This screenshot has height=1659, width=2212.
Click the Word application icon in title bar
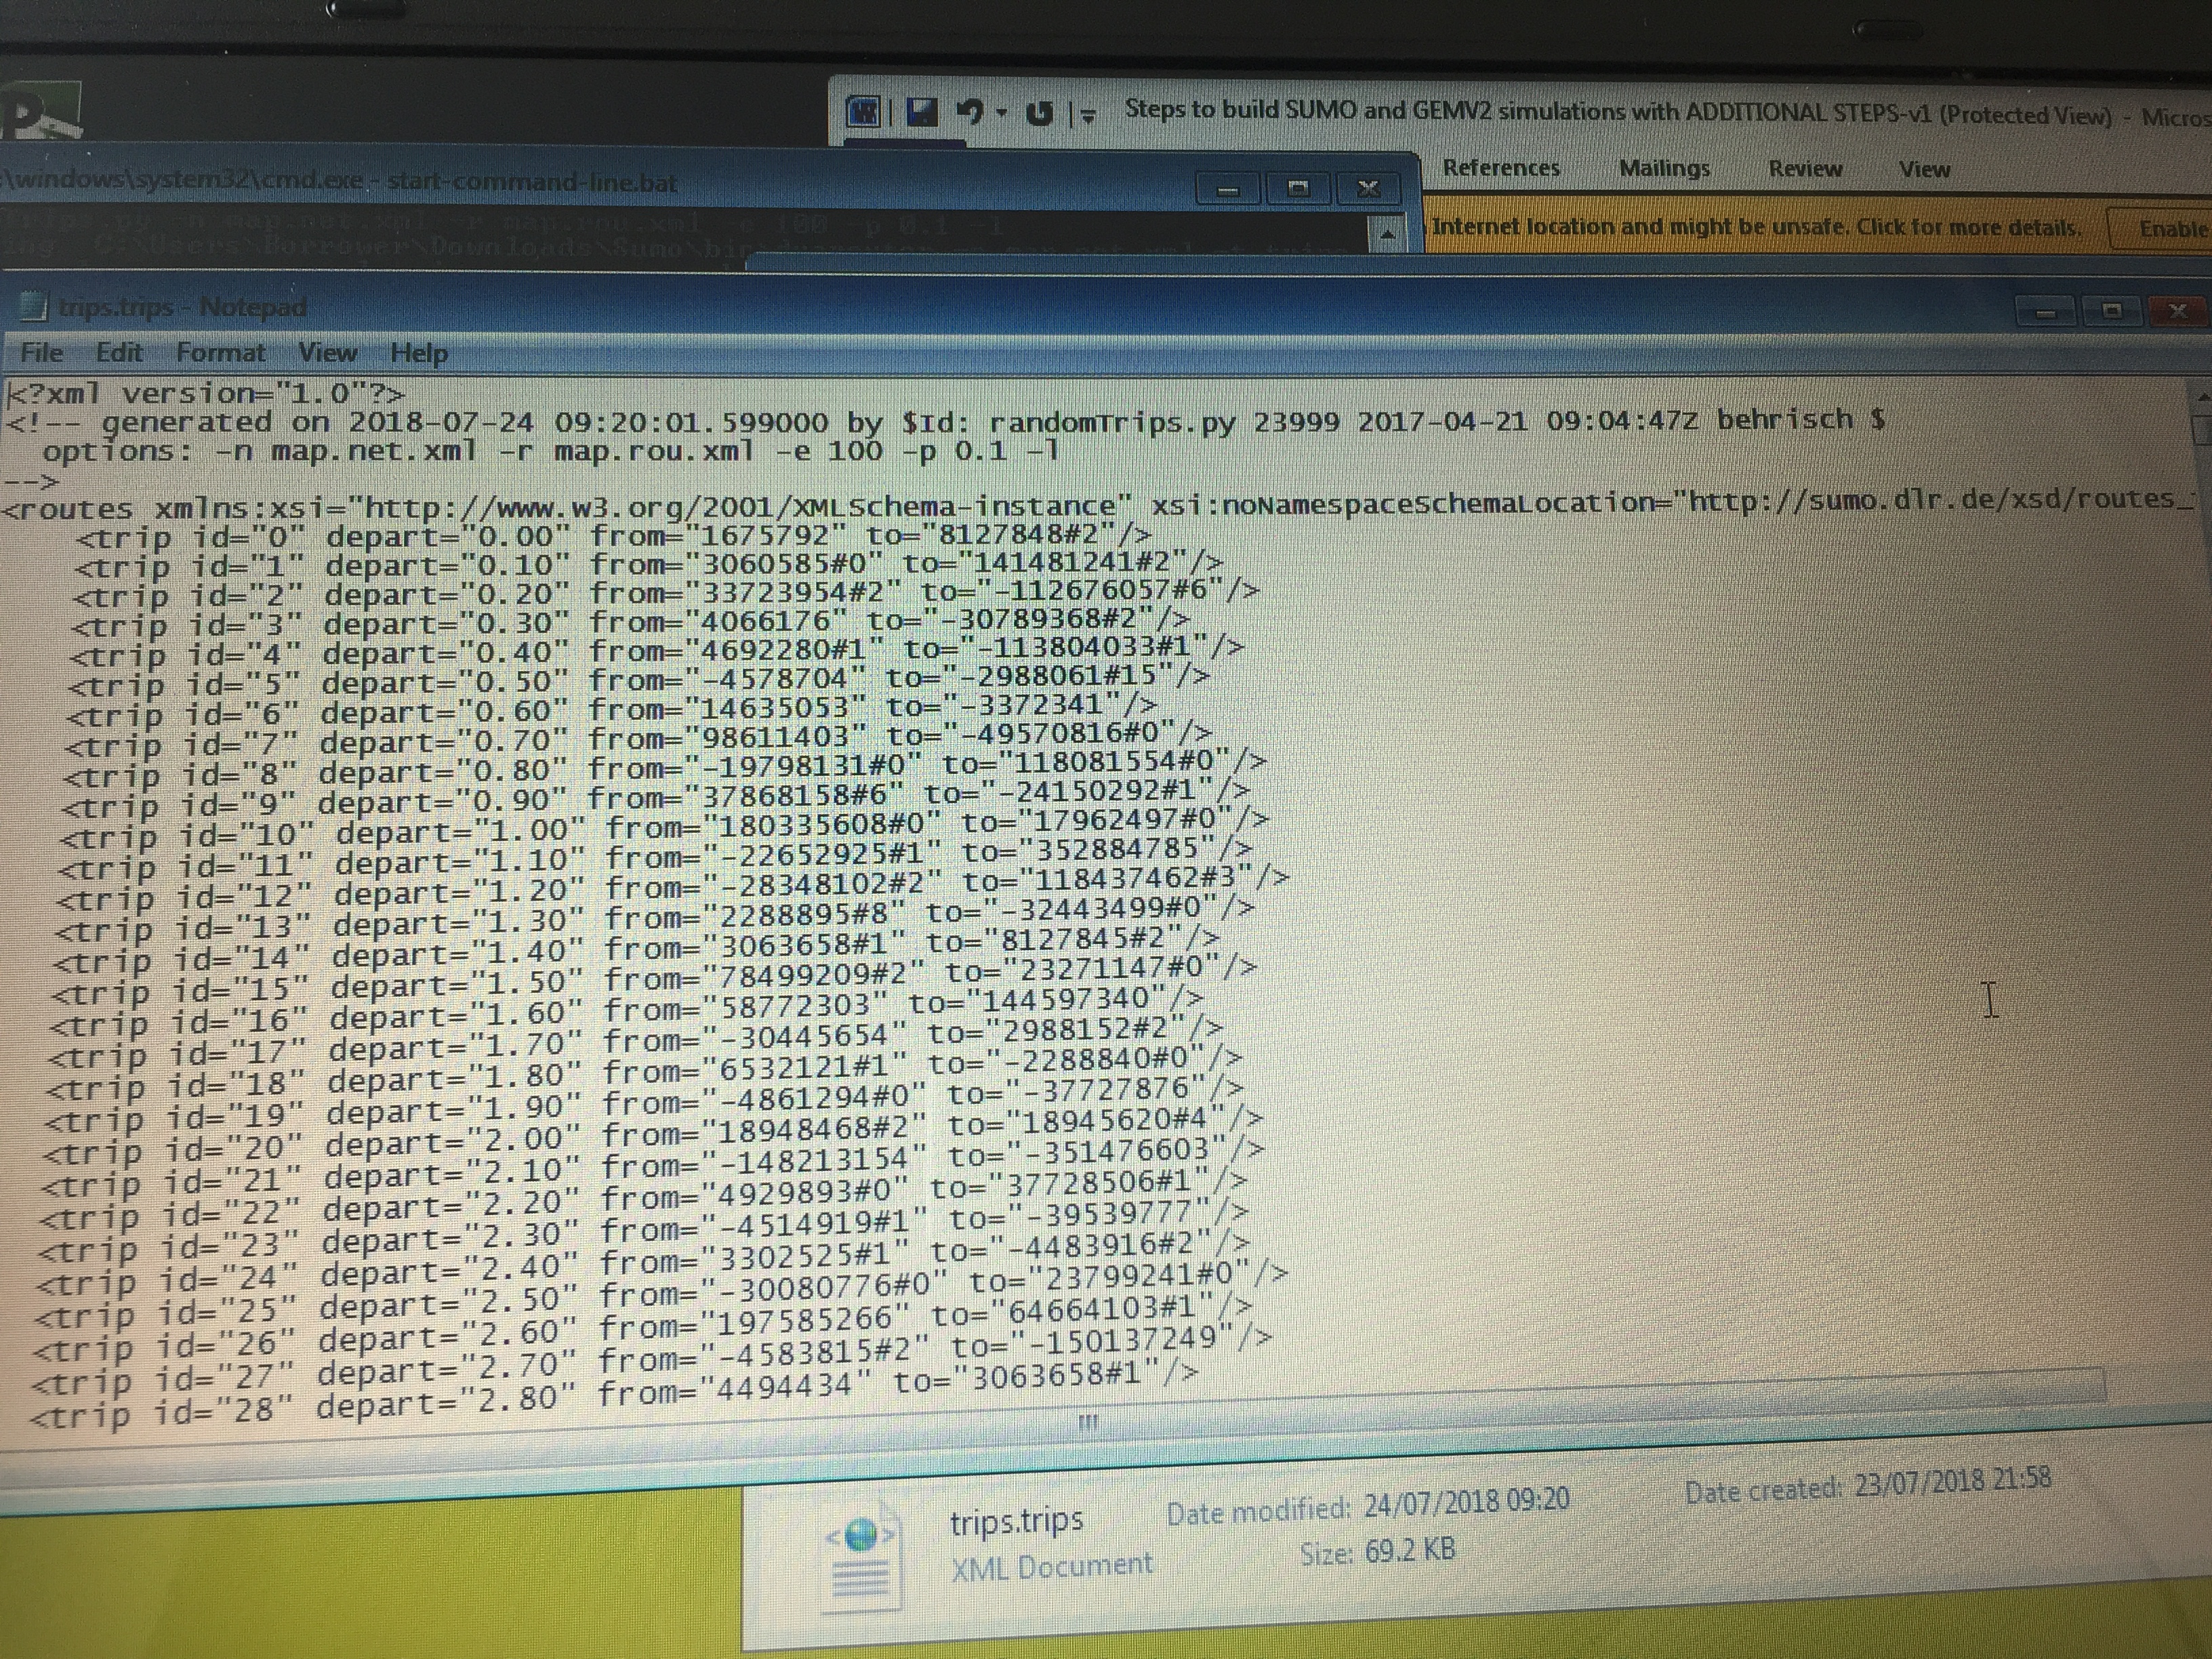(x=864, y=112)
